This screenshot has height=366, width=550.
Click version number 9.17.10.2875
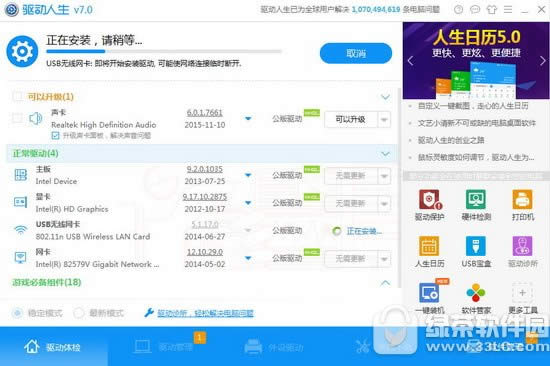coord(204,197)
